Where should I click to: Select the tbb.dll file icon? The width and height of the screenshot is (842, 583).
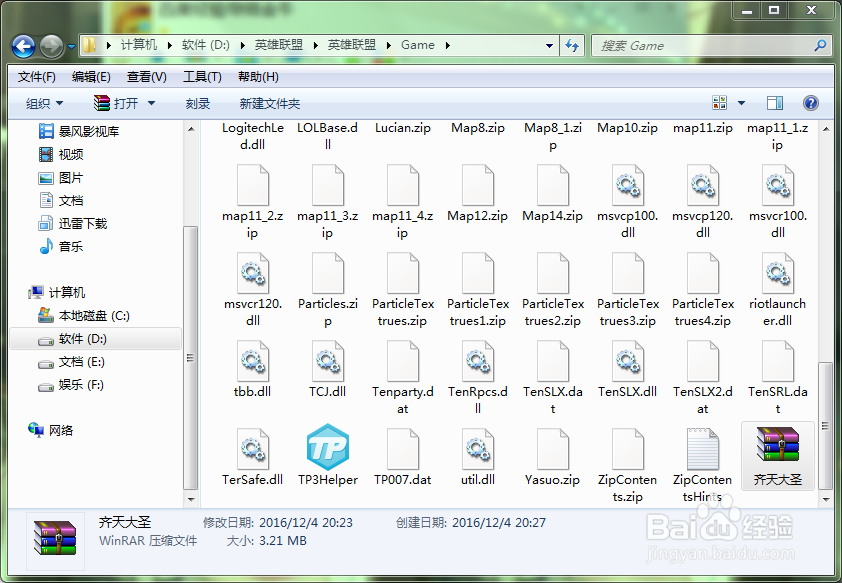(253, 361)
